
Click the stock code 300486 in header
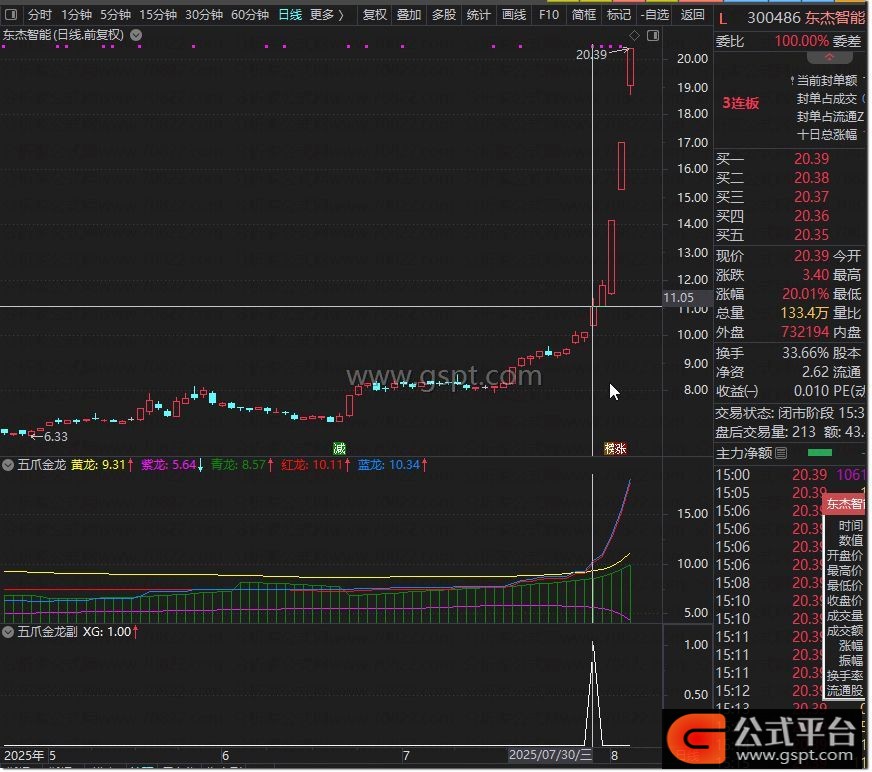[776, 18]
